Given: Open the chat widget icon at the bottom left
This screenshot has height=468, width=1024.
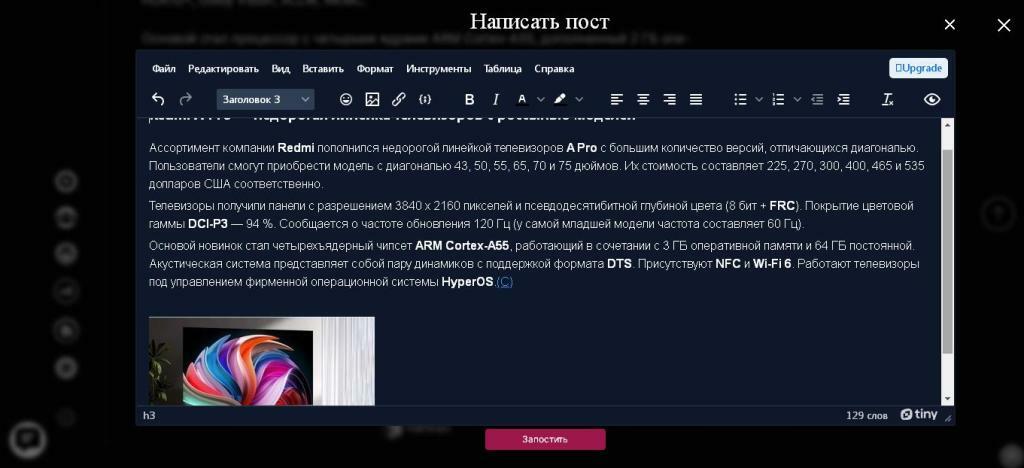Looking at the screenshot, I should click(x=27, y=439).
